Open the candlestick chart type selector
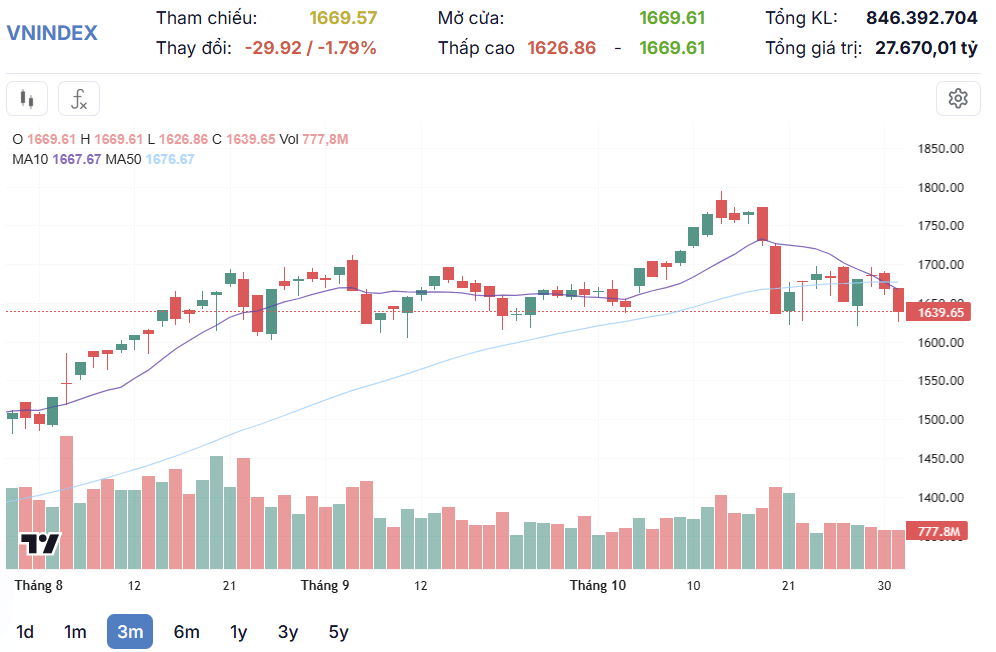The width and height of the screenshot is (996, 652). 27,99
